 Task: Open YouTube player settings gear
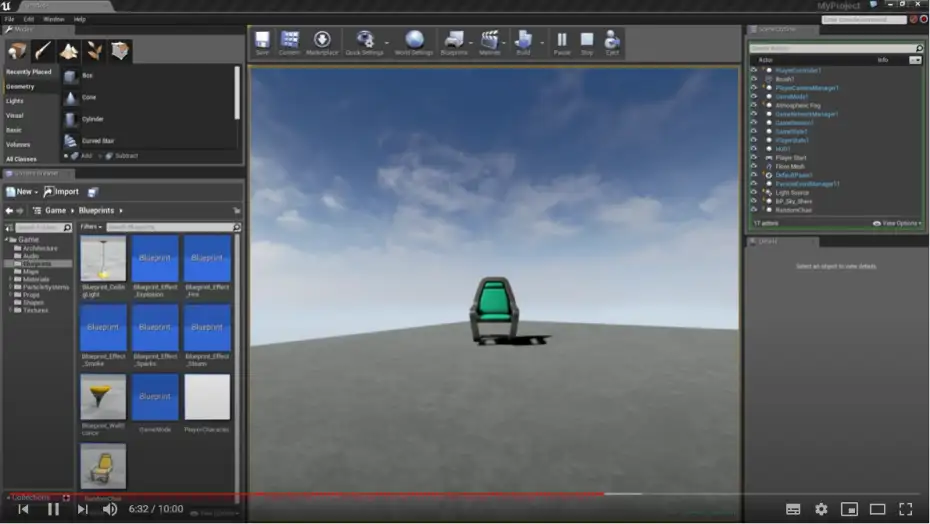[x=821, y=509]
